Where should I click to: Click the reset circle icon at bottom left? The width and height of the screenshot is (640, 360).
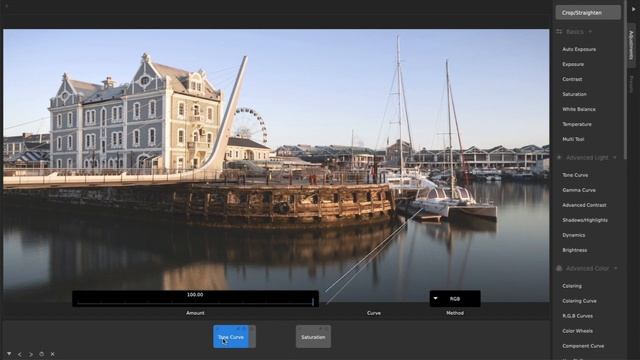[x=42, y=354]
